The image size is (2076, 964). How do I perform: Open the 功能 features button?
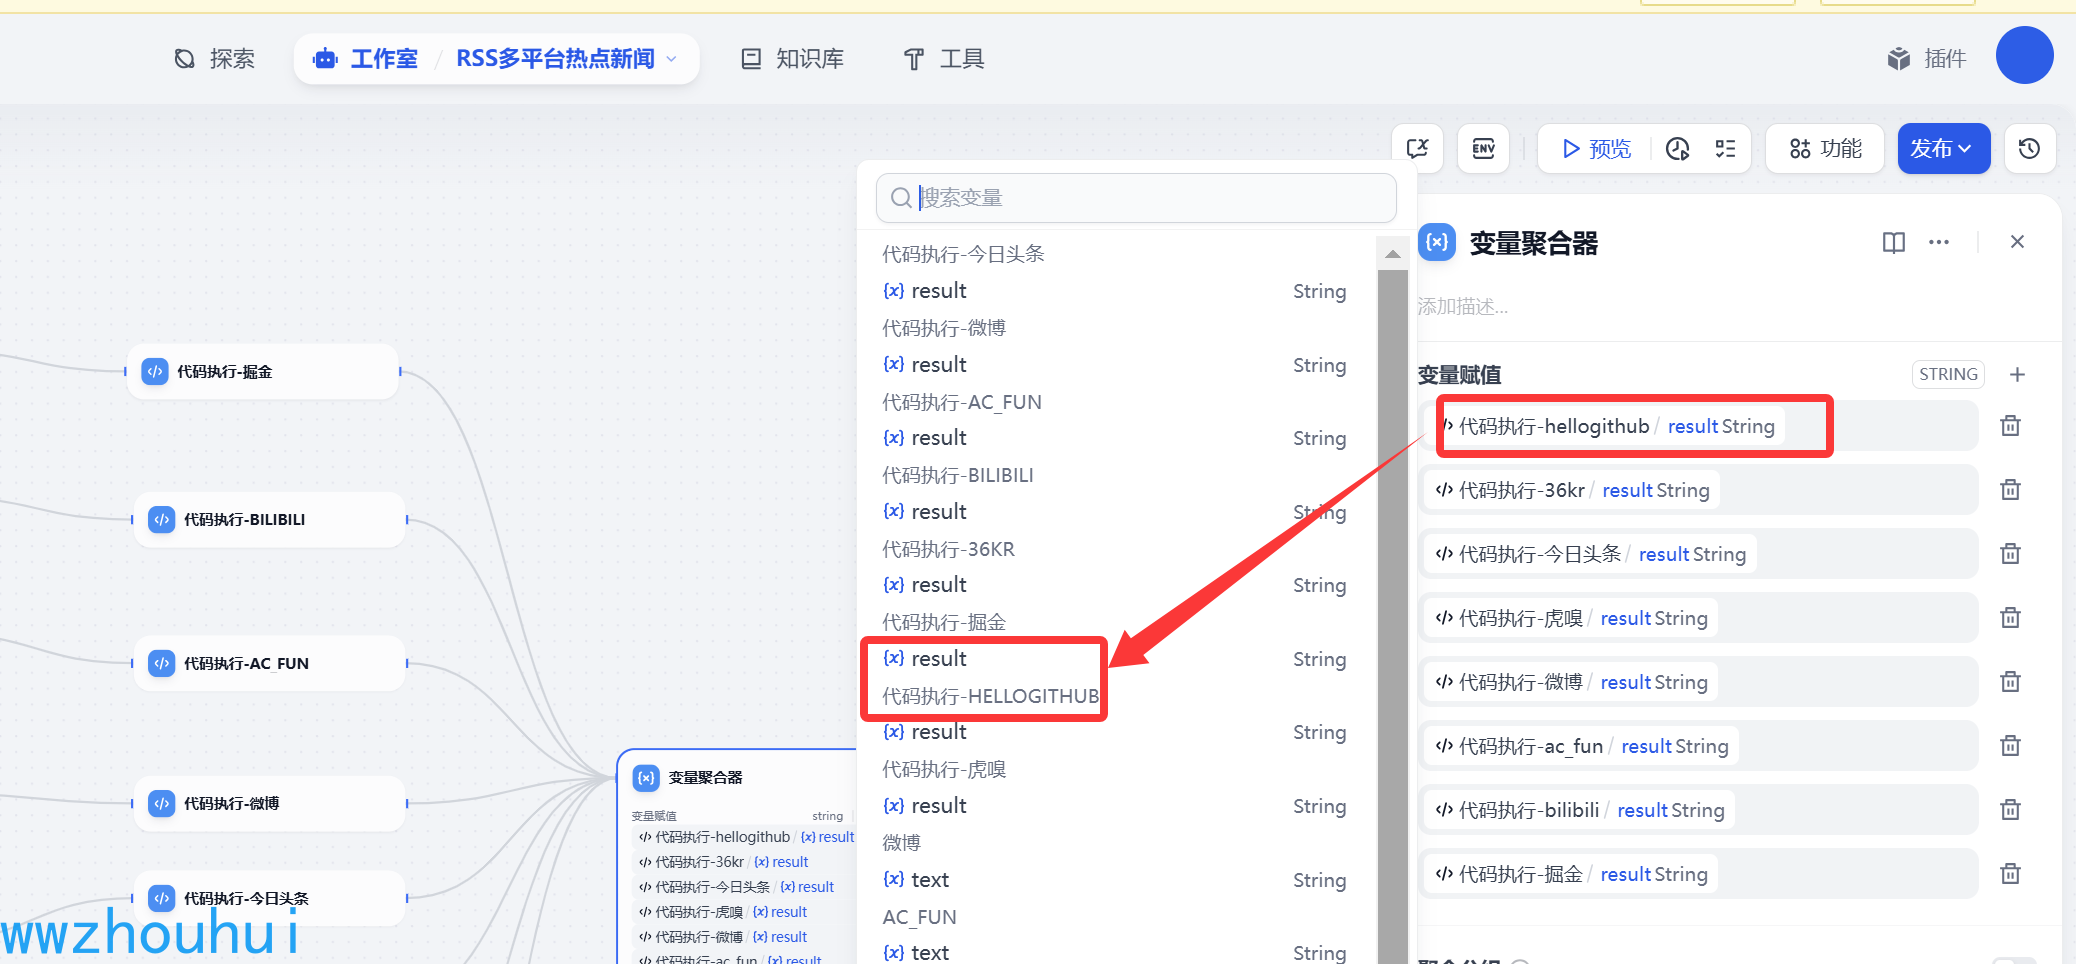click(x=1825, y=149)
